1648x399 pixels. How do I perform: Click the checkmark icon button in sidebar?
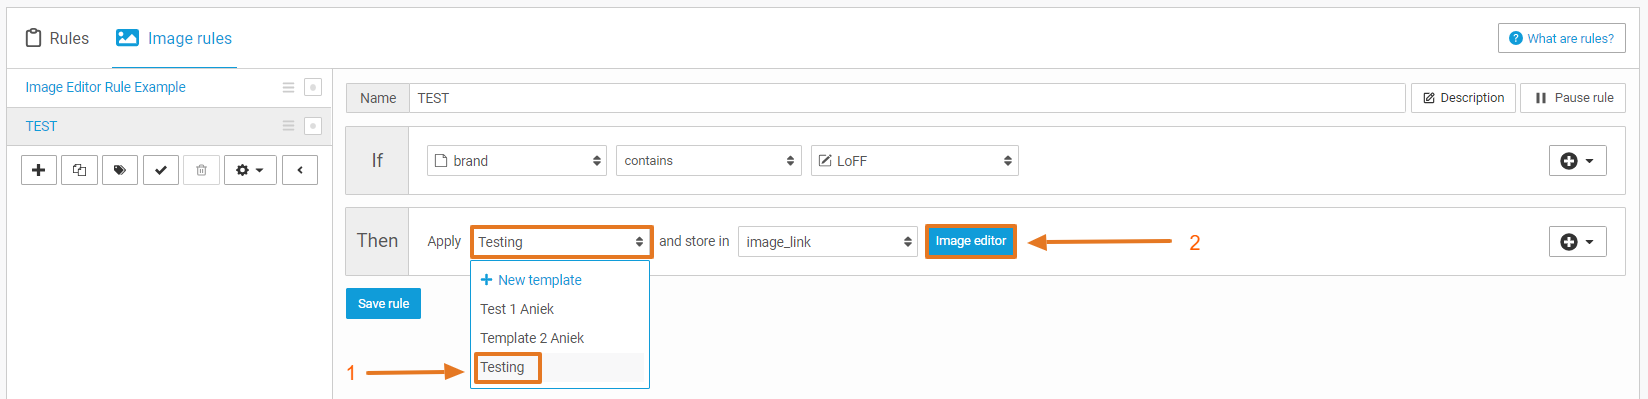[160, 170]
